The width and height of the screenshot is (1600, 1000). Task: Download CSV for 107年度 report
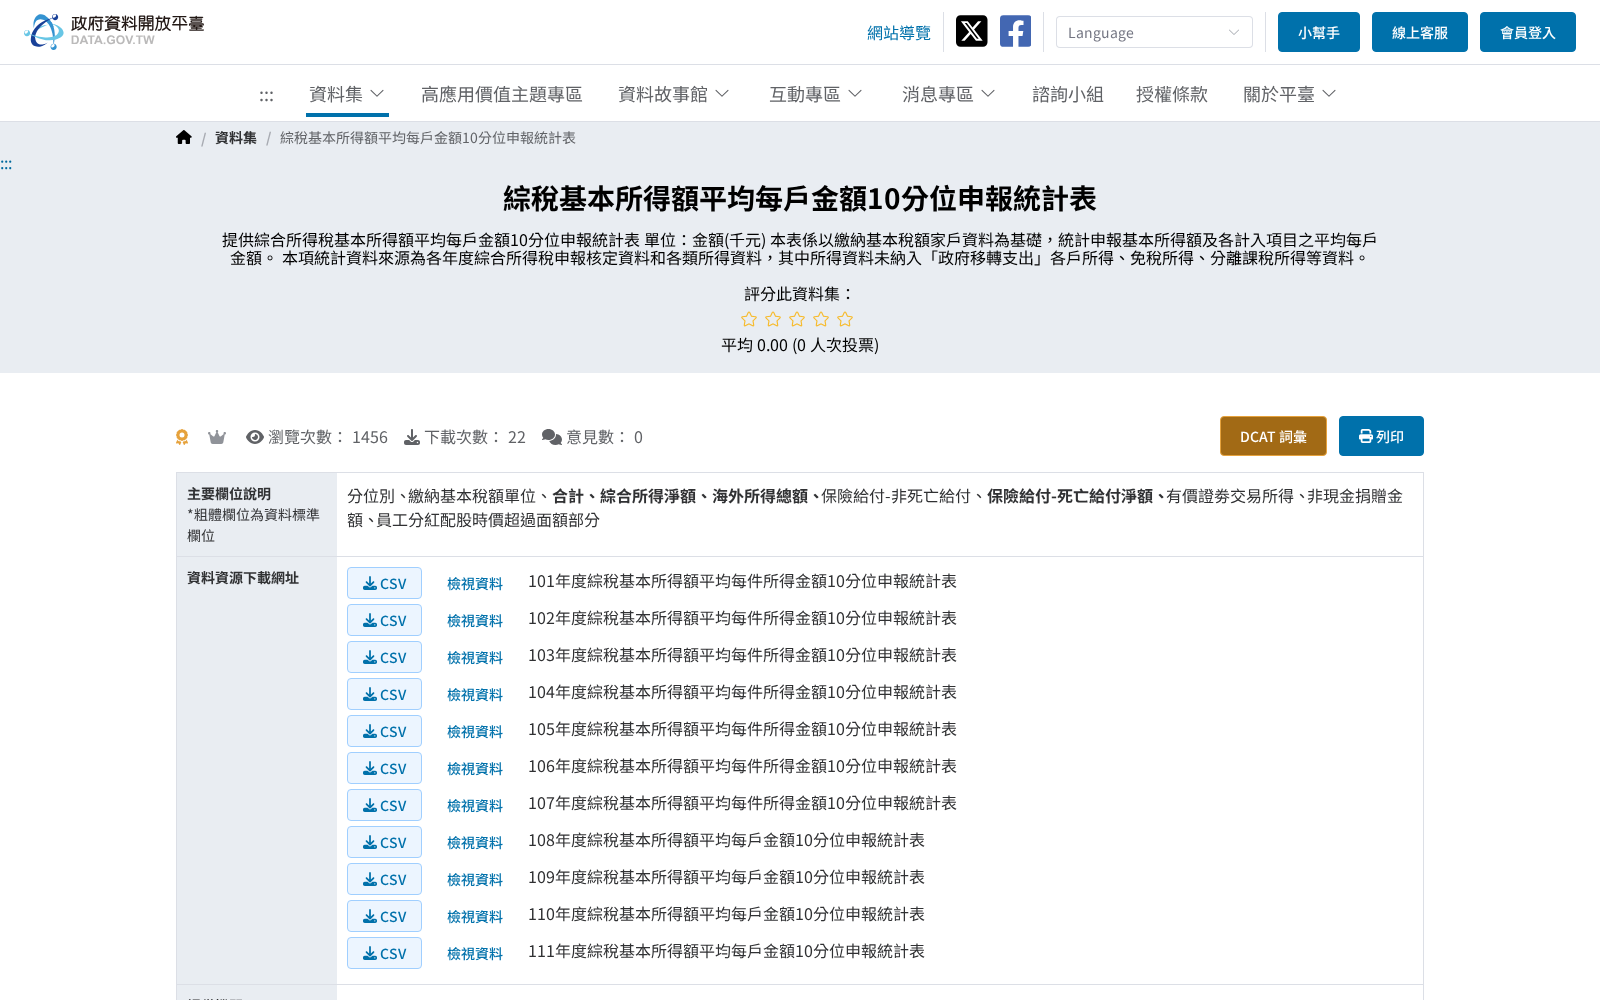pyautogui.click(x=384, y=805)
